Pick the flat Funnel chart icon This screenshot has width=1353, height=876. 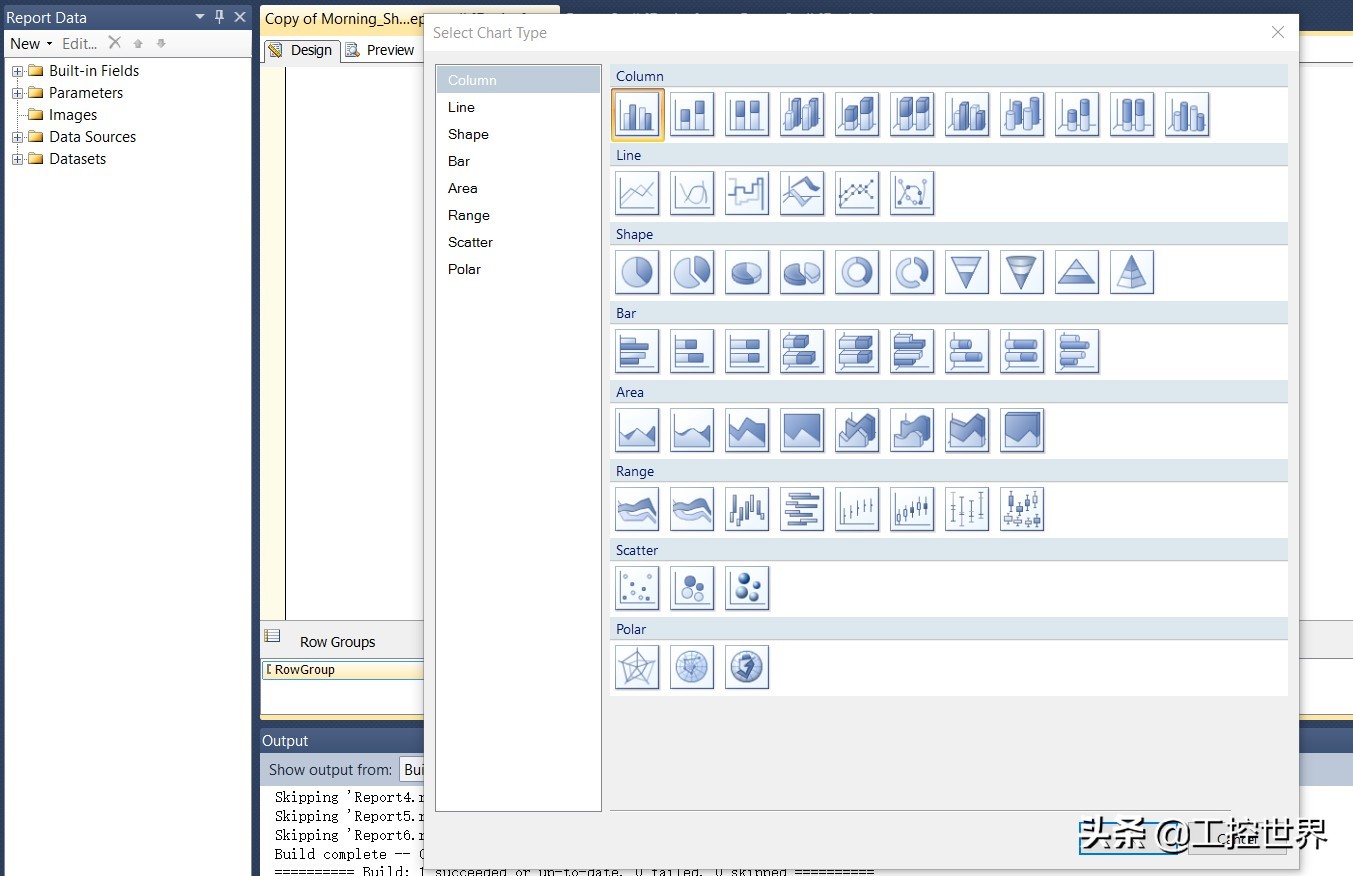[x=967, y=272]
